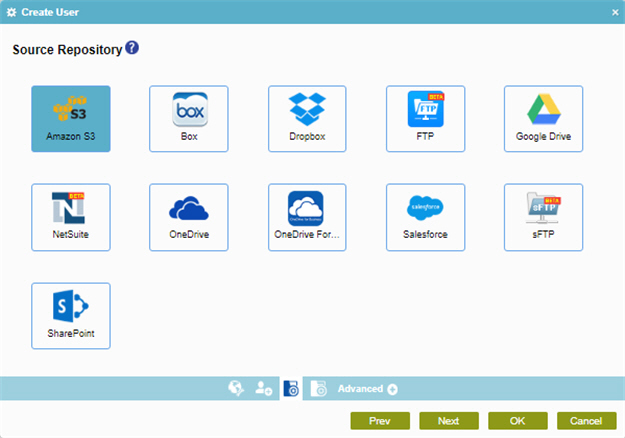625x438 pixels.
Task: Open the active source repository step icon
Action: point(291,389)
